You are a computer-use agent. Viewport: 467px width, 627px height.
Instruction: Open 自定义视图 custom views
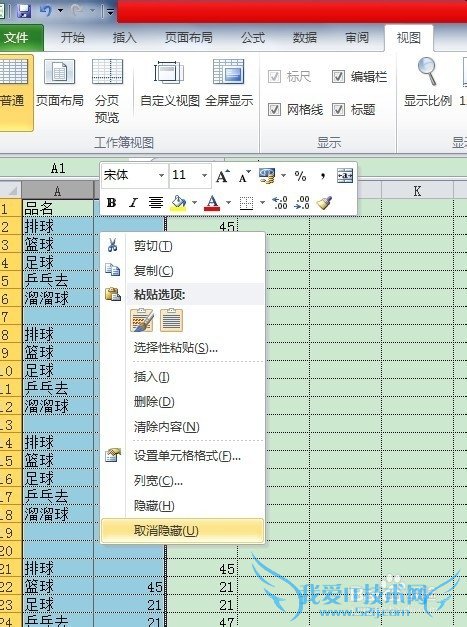click(x=170, y=84)
